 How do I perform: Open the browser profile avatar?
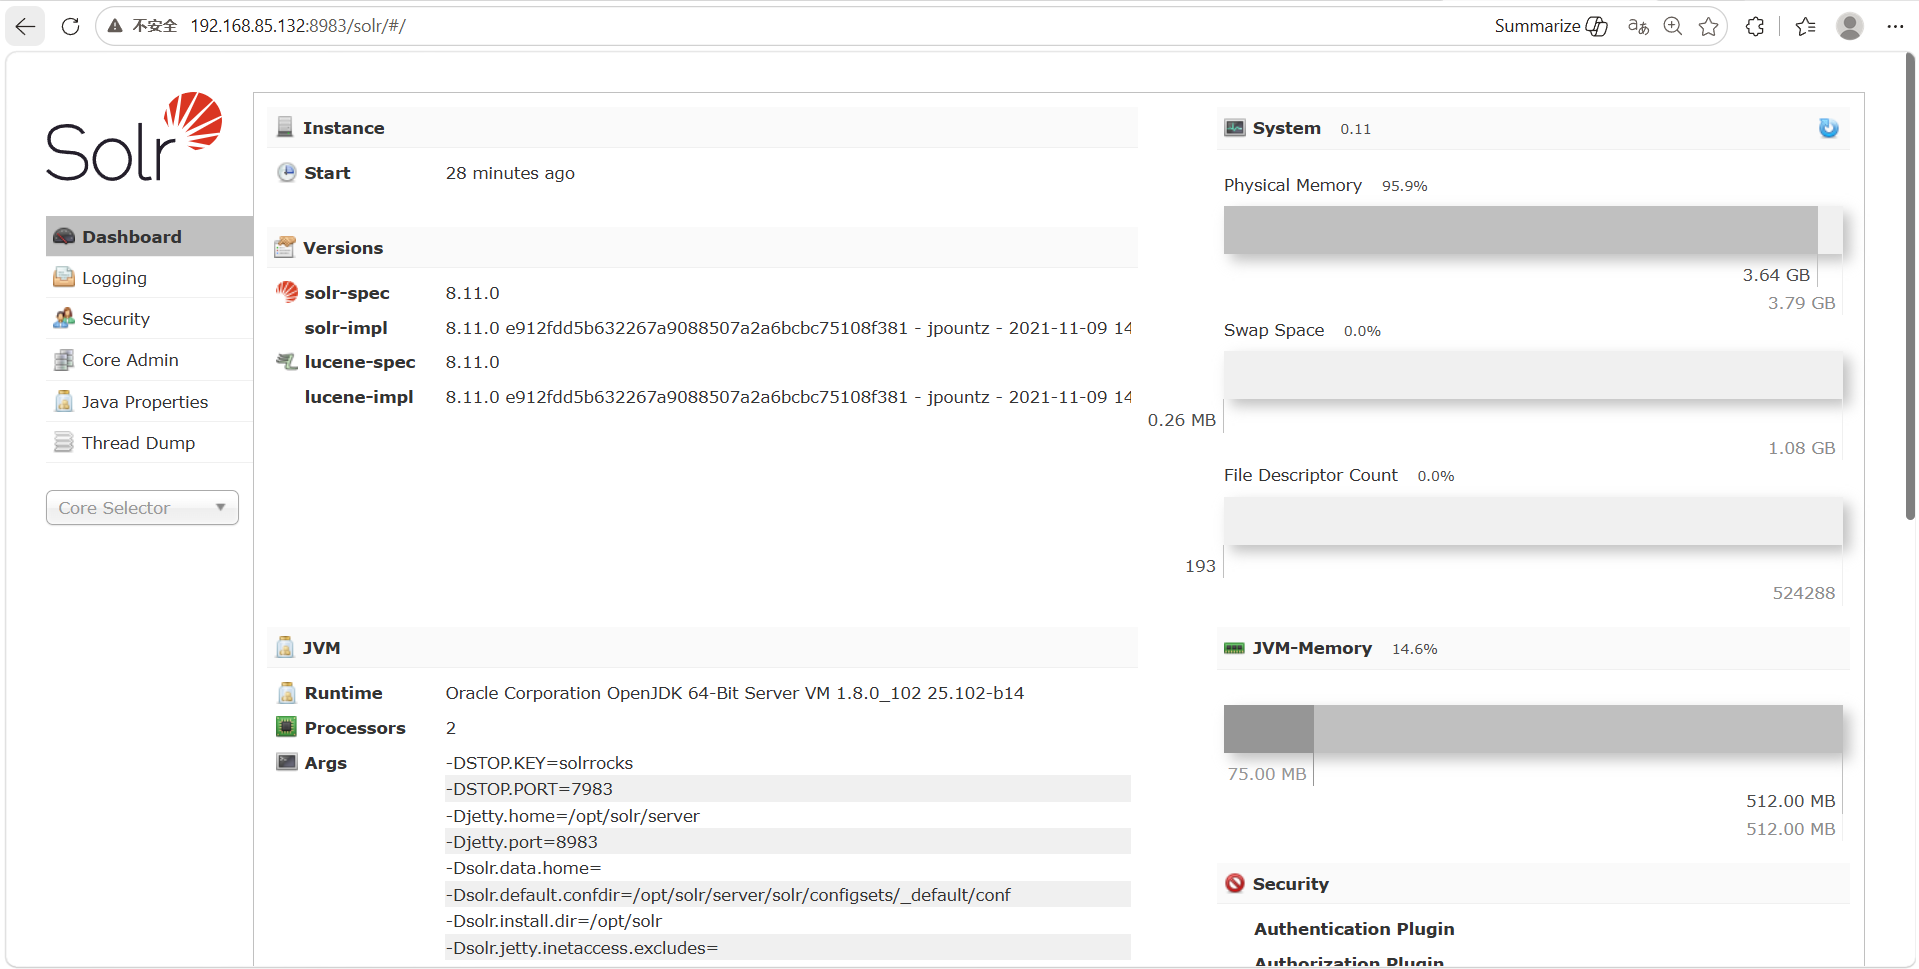(1850, 26)
